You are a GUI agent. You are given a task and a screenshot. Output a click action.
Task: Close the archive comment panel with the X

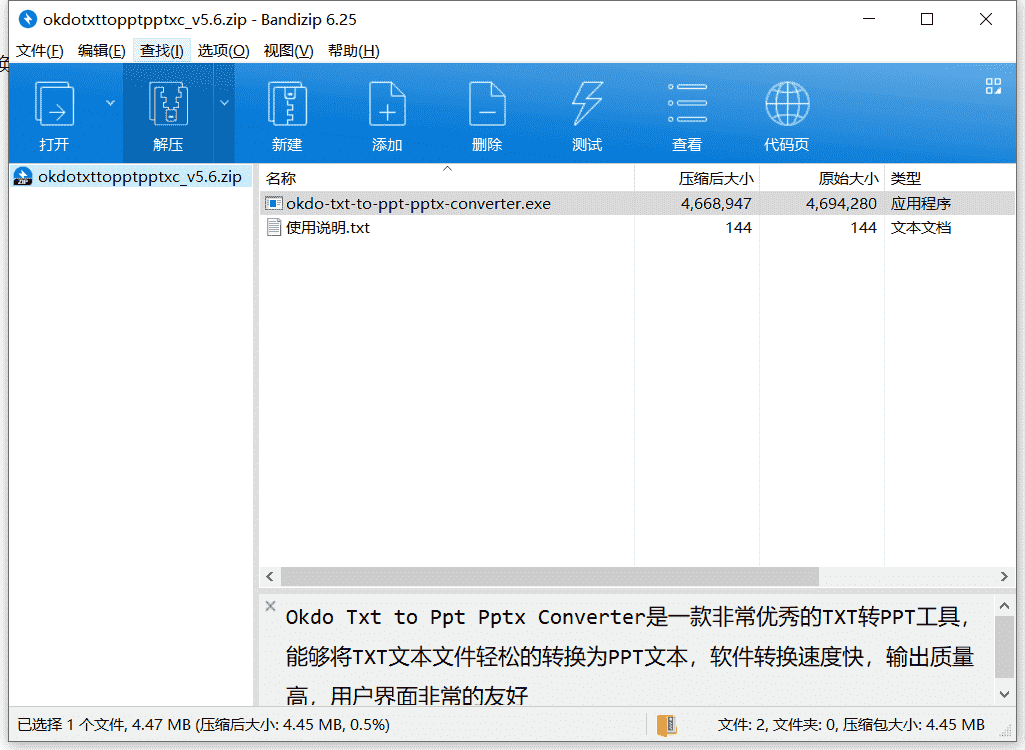click(271, 606)
